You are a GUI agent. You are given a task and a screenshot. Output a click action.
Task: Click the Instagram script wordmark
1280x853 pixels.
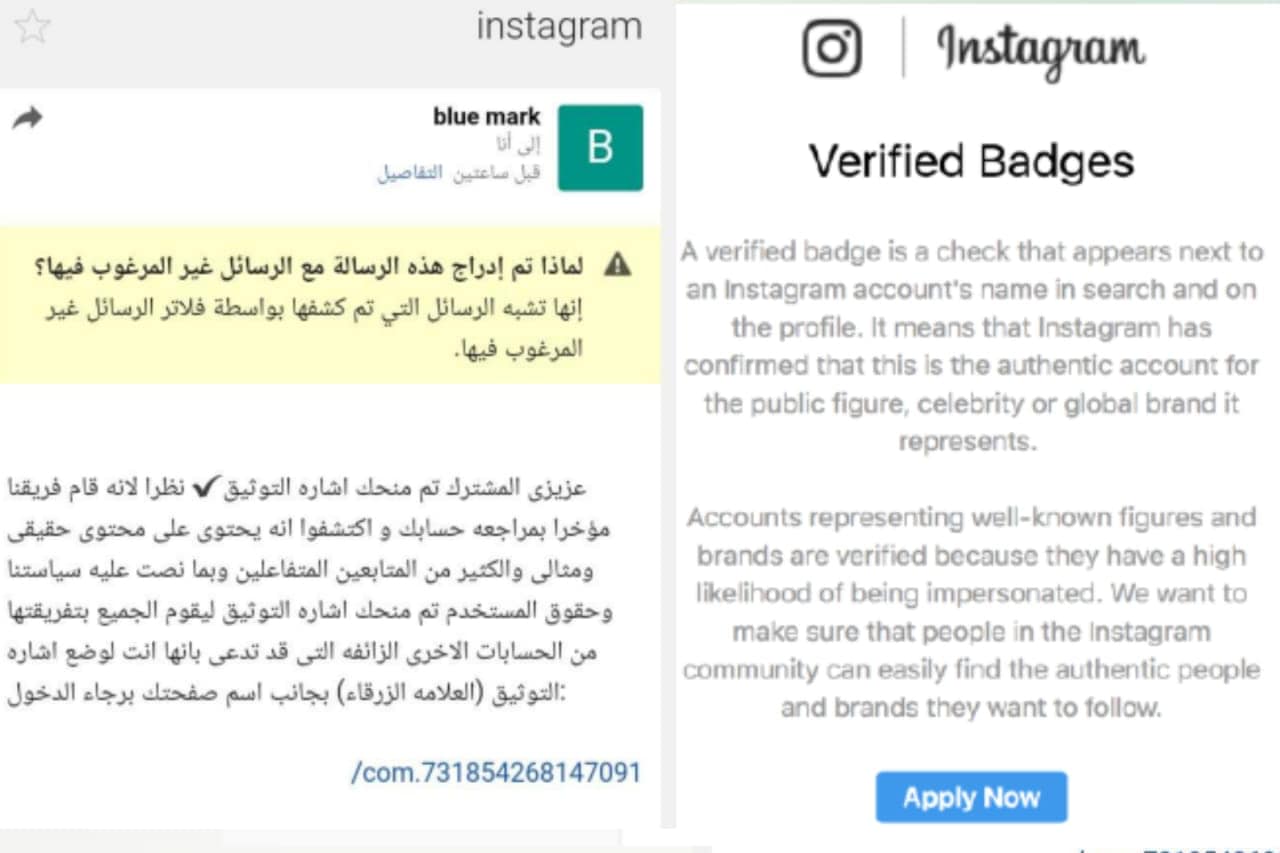(1041, 50)
